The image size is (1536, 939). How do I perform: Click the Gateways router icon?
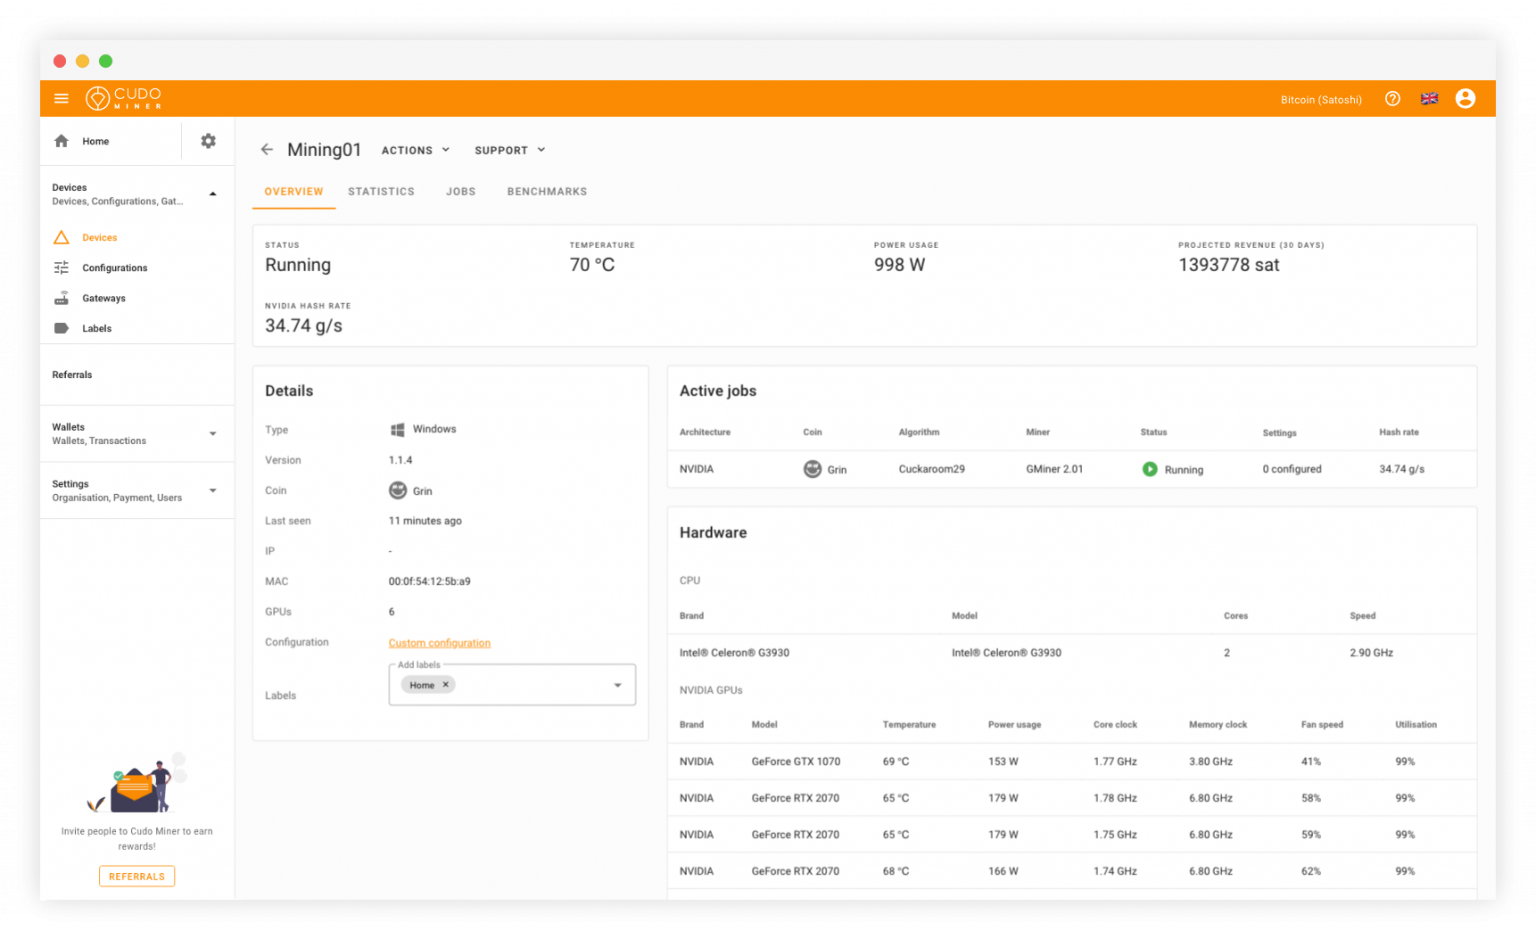pos(61,297)
